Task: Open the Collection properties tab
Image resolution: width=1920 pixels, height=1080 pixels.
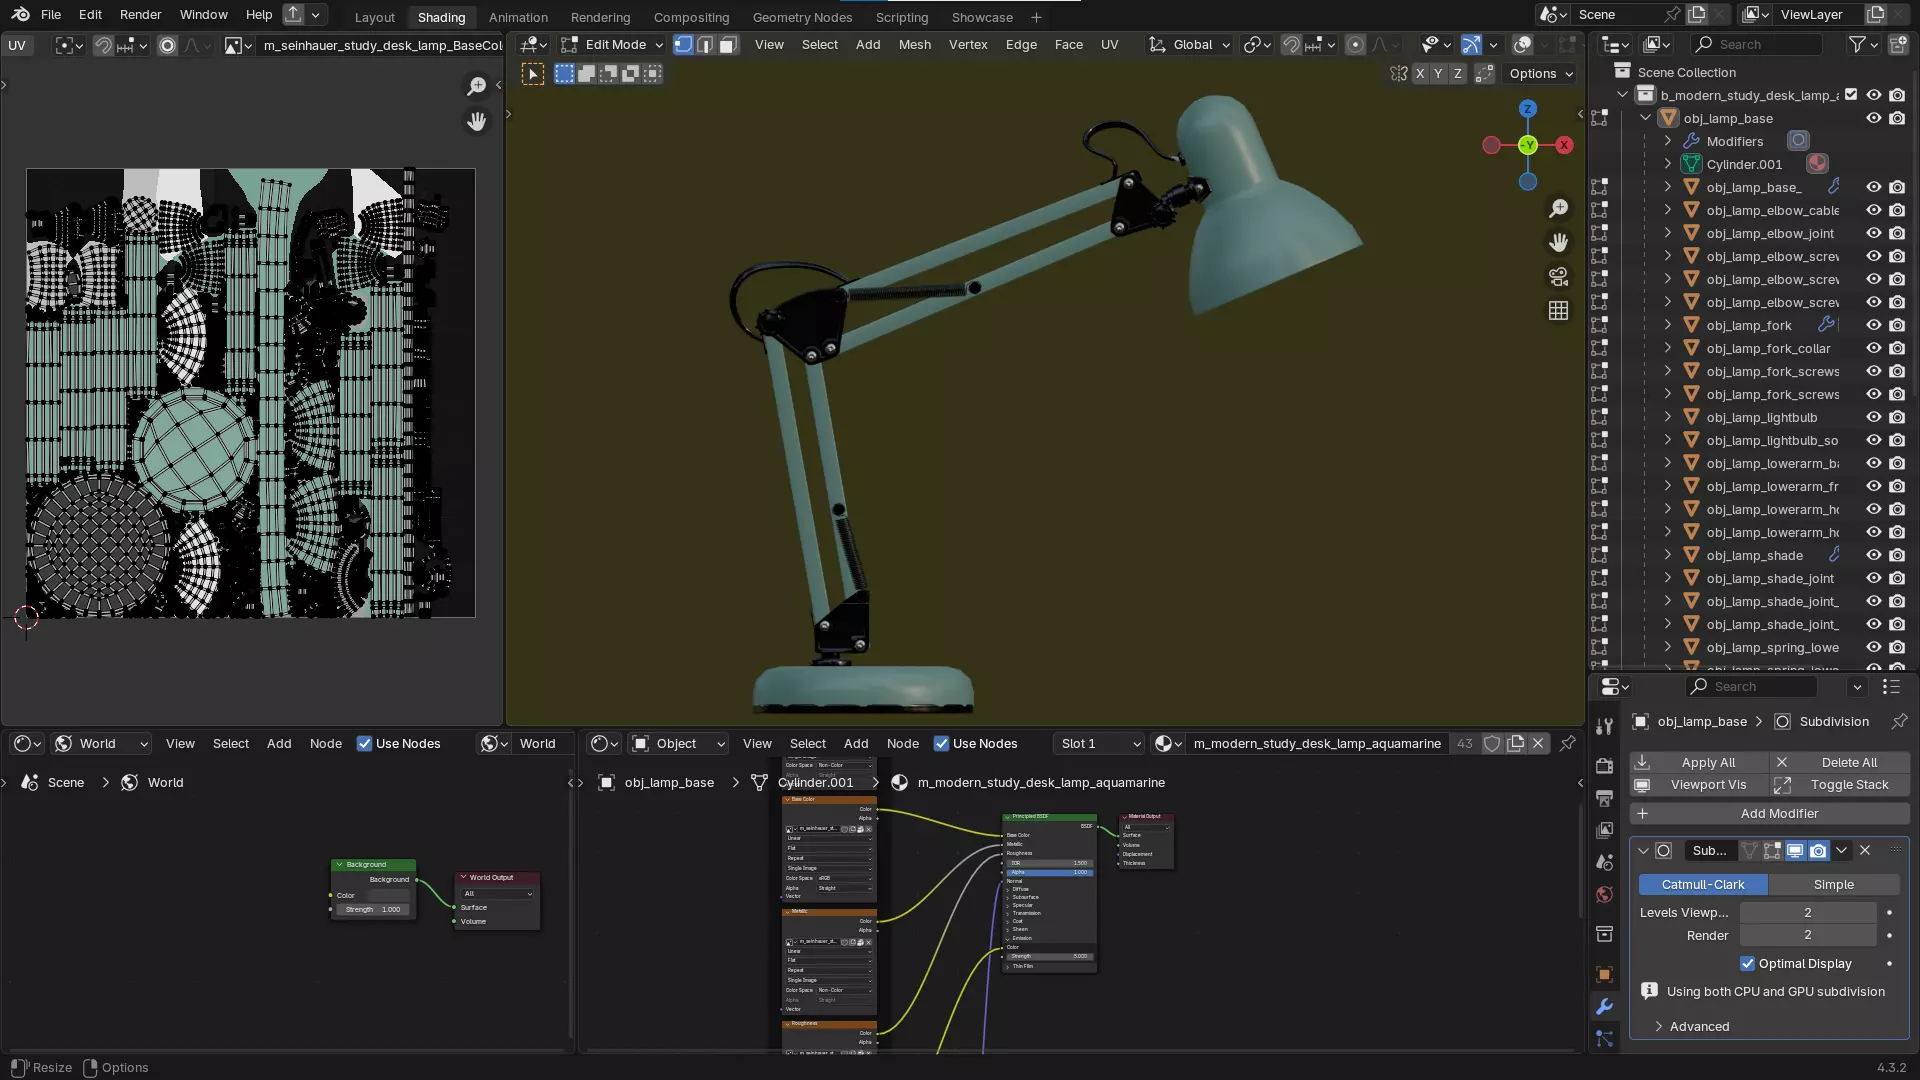Action: pyautogui.click(x=1604, y=934)
